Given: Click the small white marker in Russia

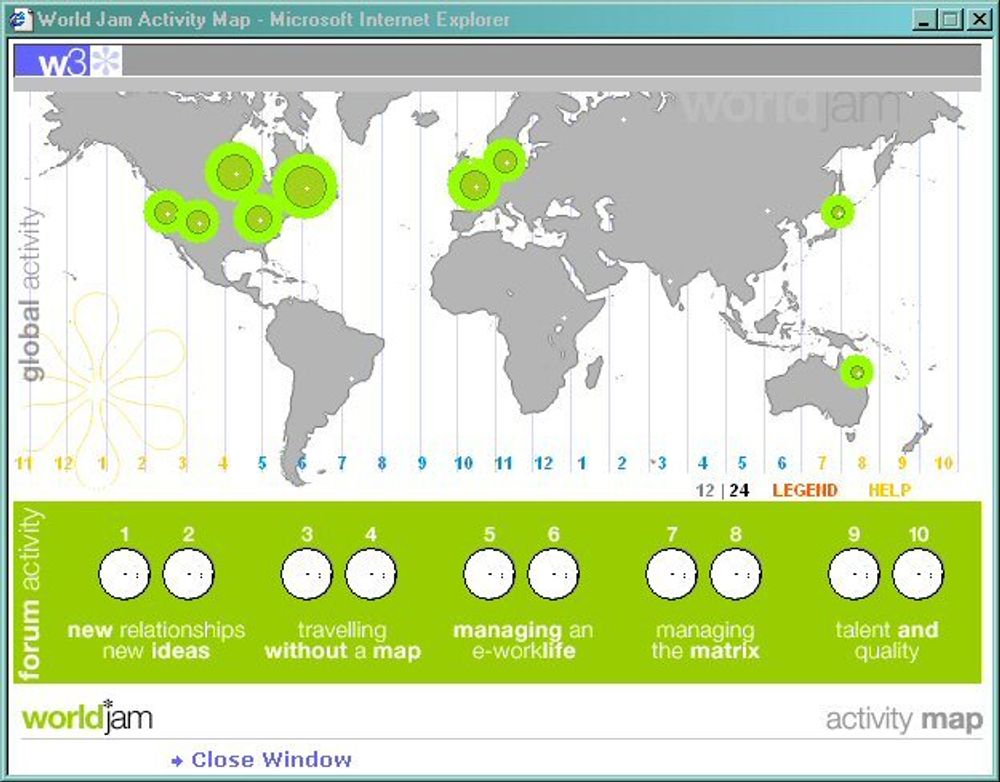Looking at the screenshot, I should 624,119.
